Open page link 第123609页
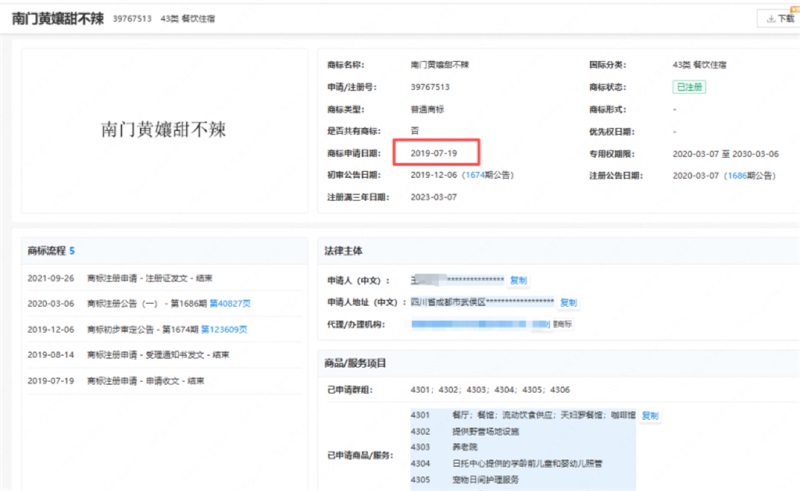 224,329
